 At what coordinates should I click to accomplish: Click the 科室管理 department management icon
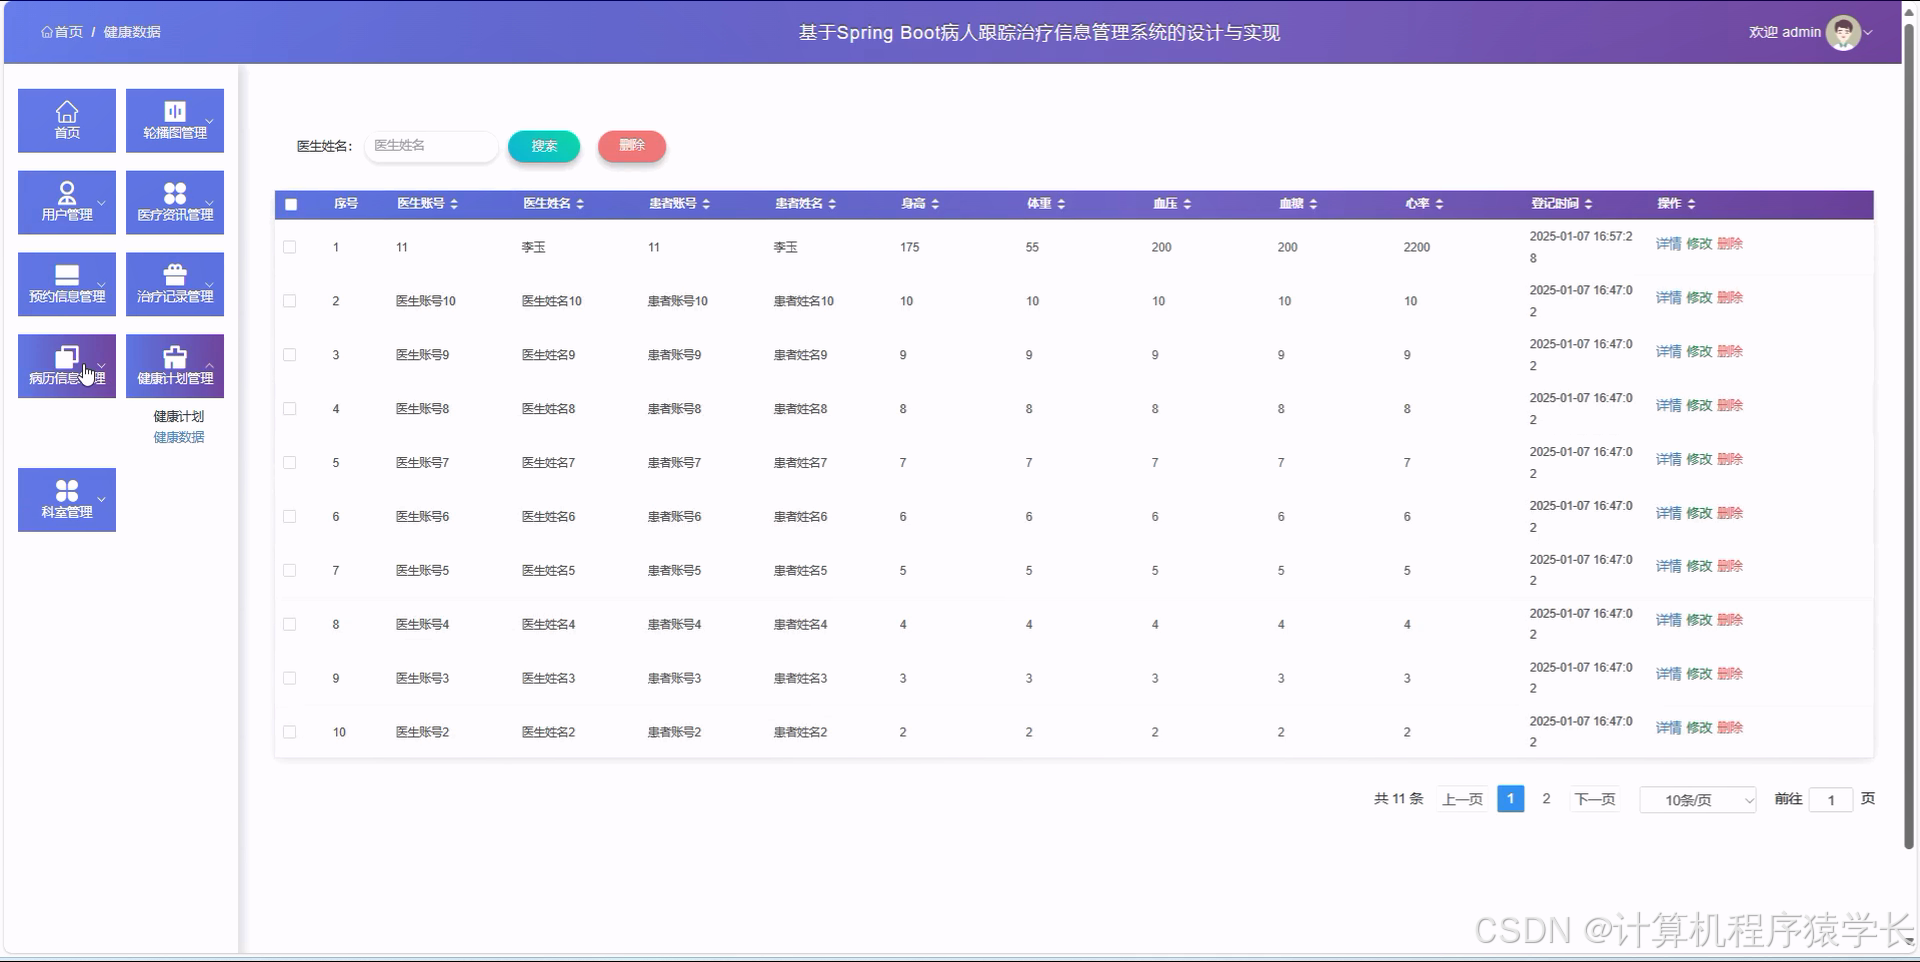click(x=66, y=499)
